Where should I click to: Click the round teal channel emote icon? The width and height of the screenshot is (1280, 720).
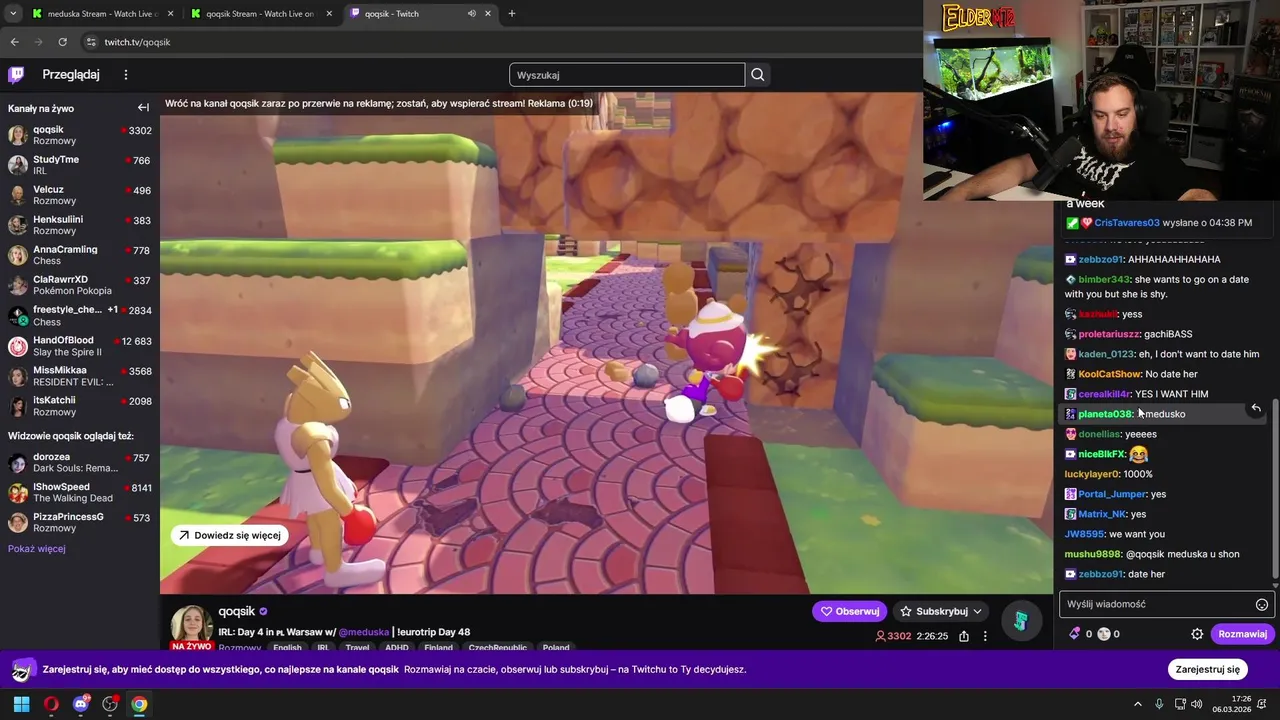tap(1021, 622)
